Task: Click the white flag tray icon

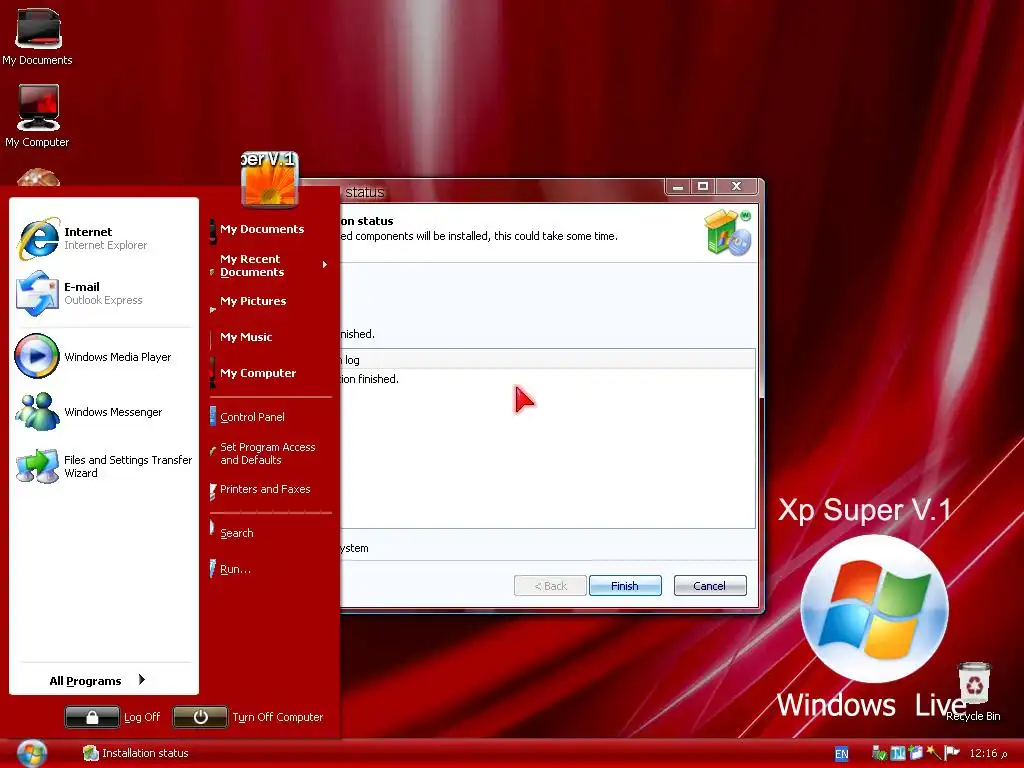Action: (x=952, y=753)
